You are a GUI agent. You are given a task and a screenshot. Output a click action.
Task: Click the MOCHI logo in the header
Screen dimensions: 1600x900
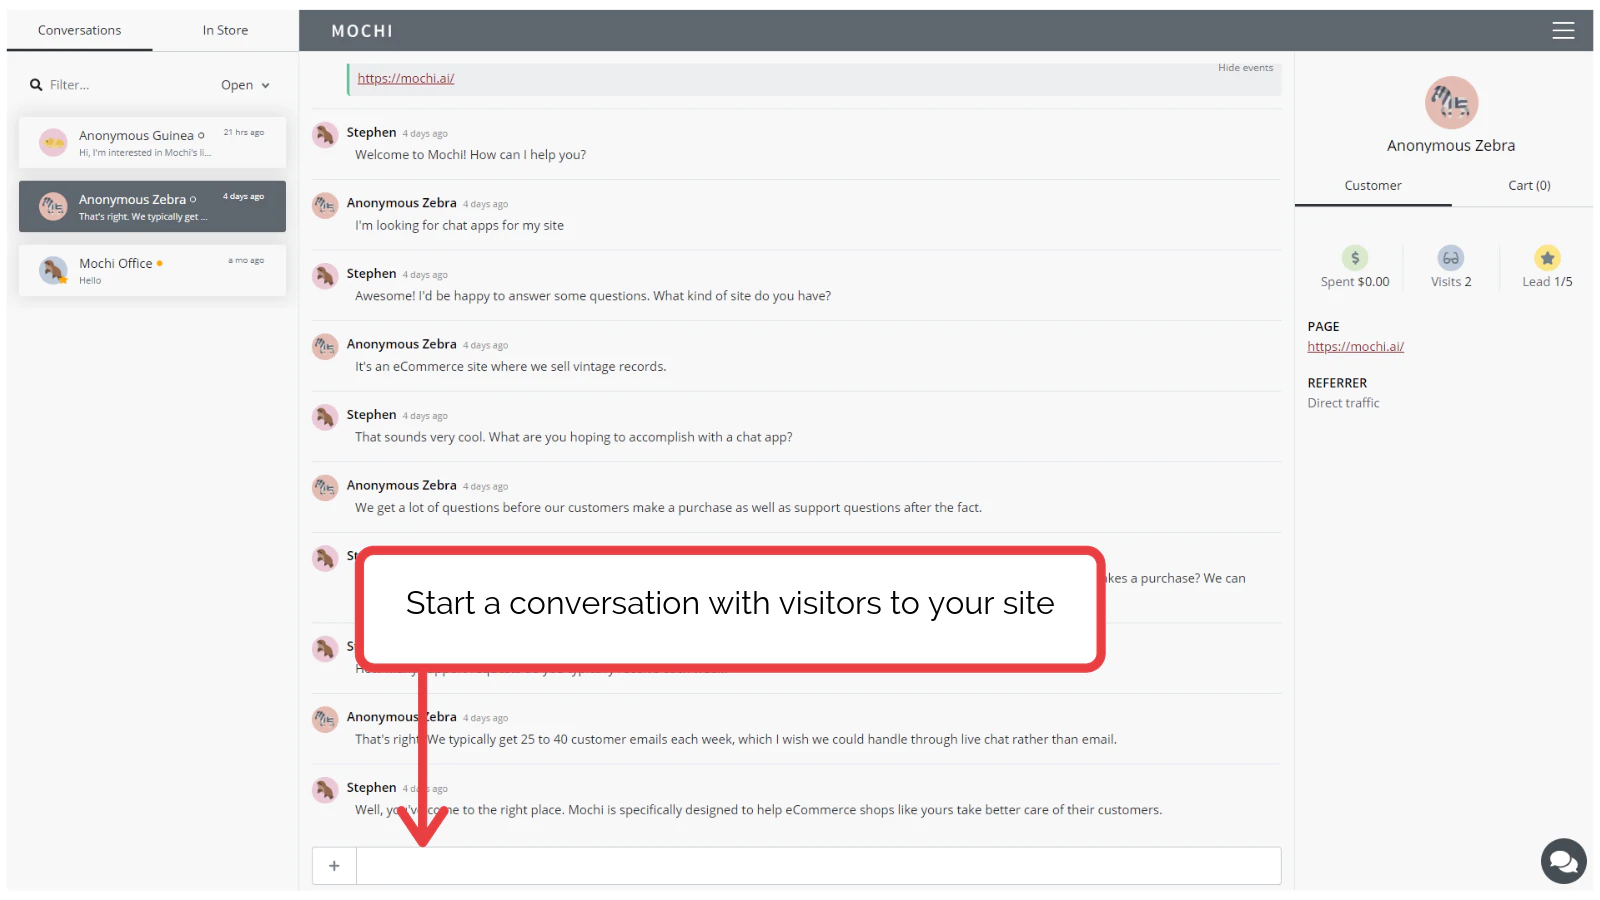[x=362, y=31]
